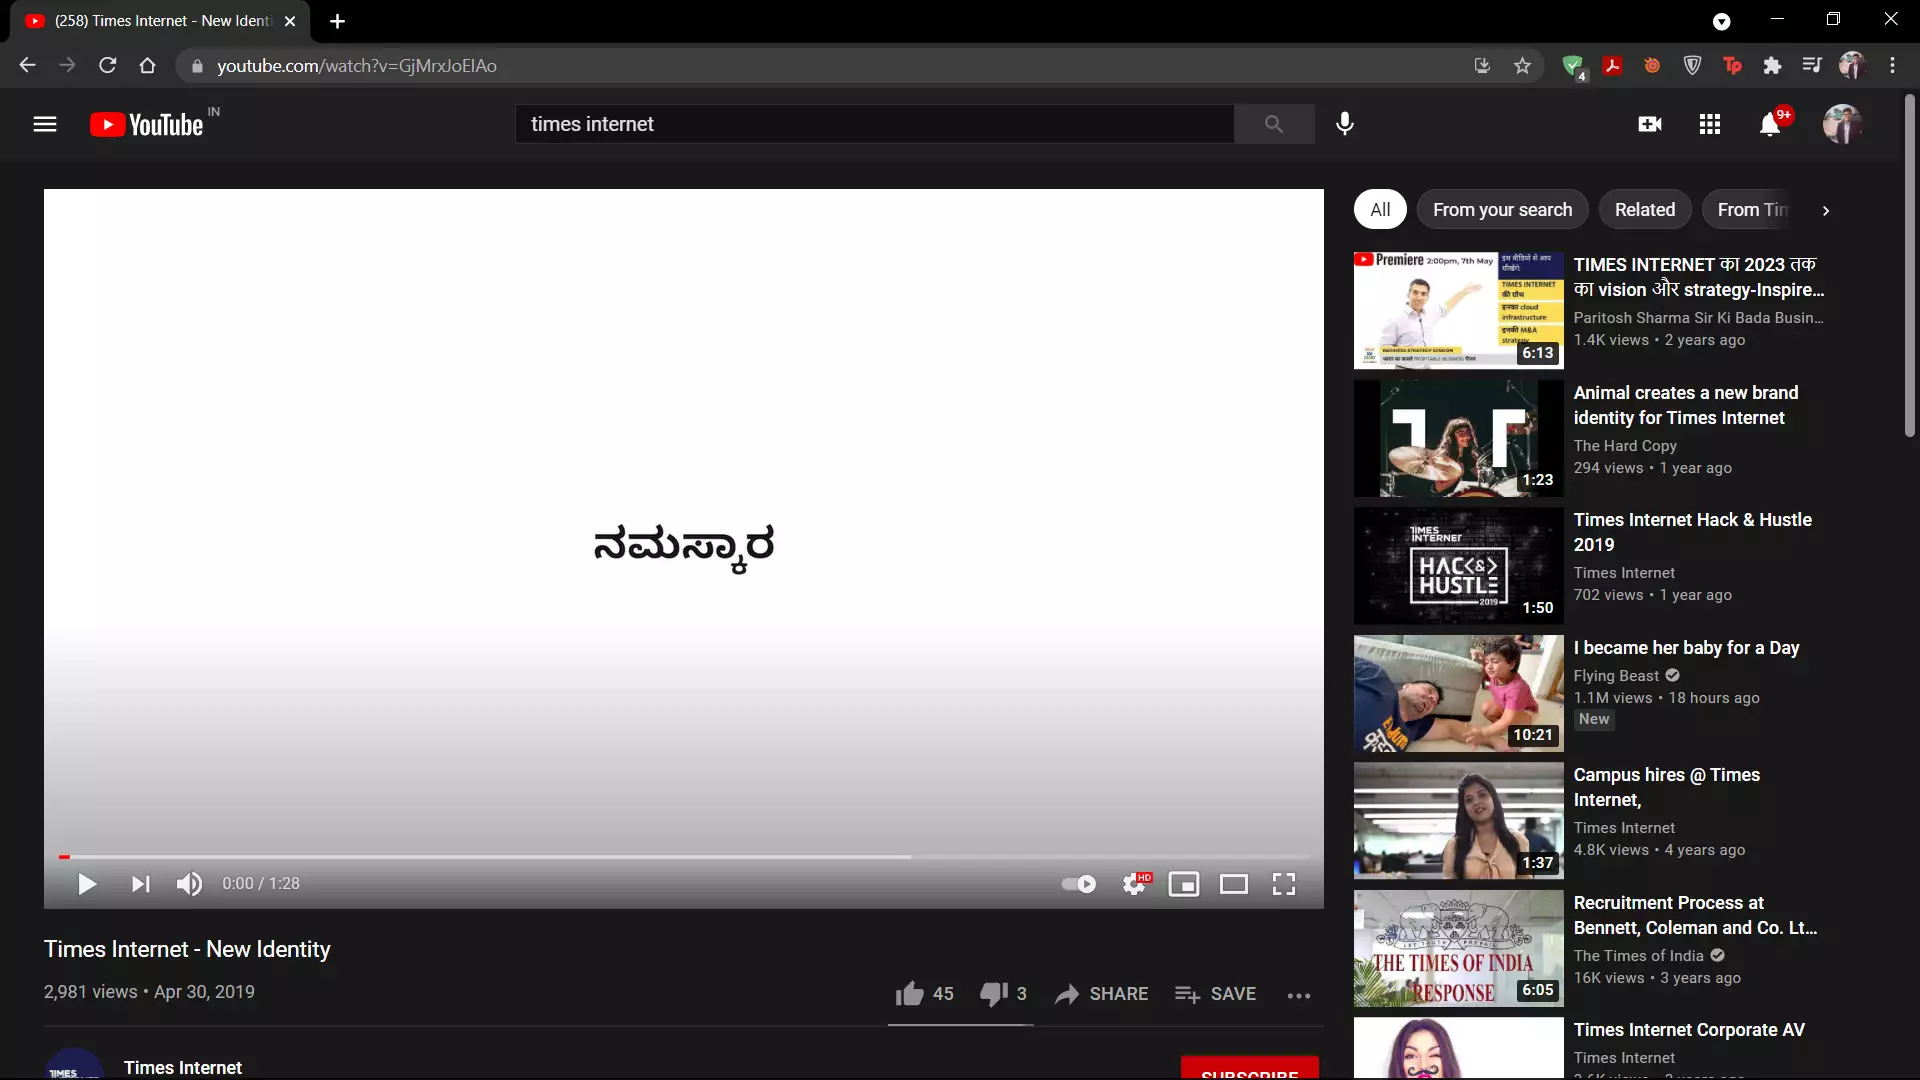This screenshot has width=1920, height=1080.
Task: Open Times Internet channel name link
Action: pos(183,1068)
